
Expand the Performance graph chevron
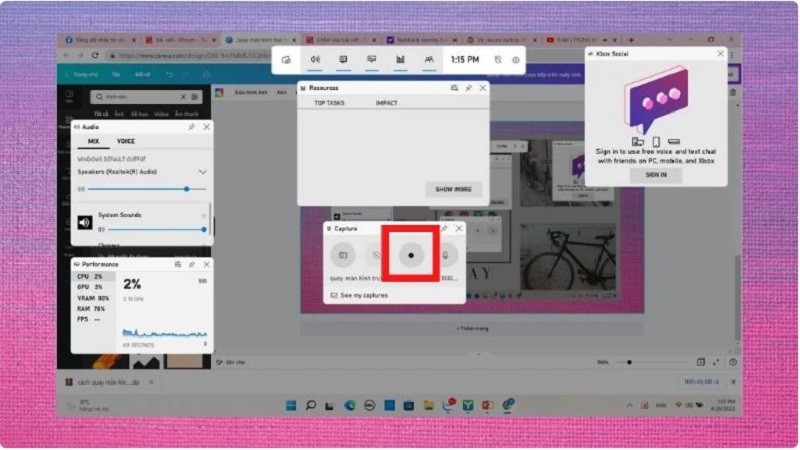204,345
